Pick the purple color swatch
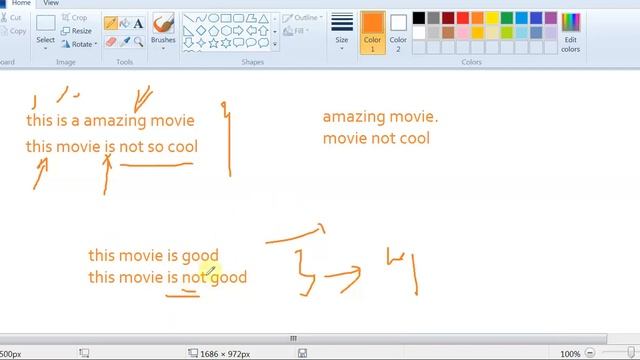640x360 pixels. coord(551,18)
